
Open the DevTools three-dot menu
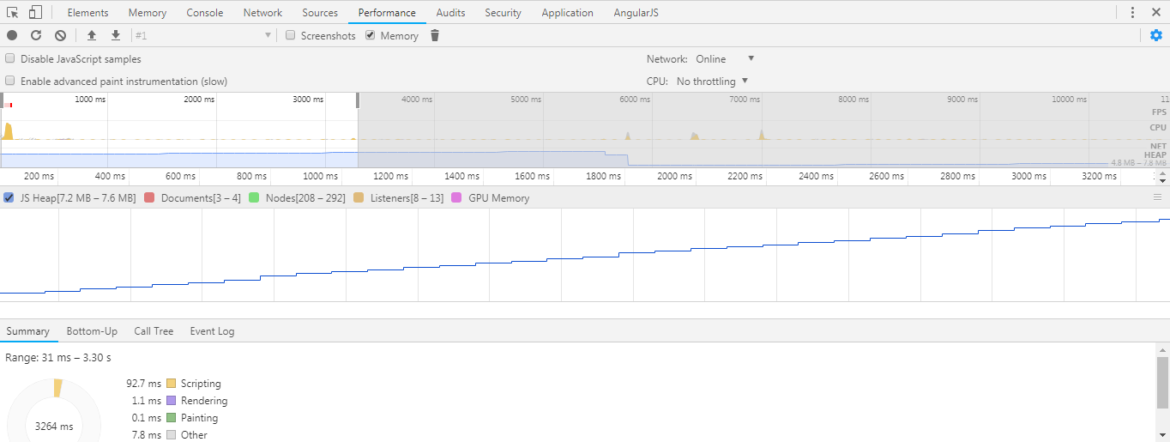coord(1132,13)
